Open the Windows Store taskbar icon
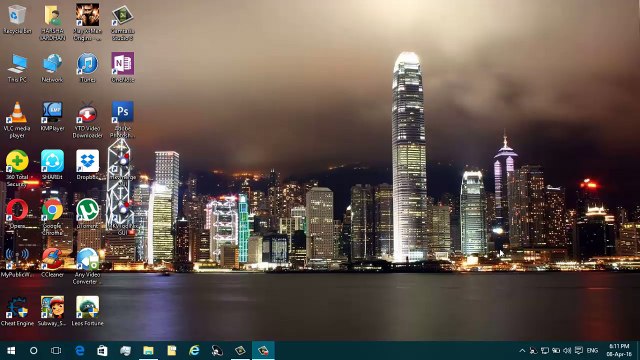Viewport: 640px width, 360px height. click(x=102, y=351)
